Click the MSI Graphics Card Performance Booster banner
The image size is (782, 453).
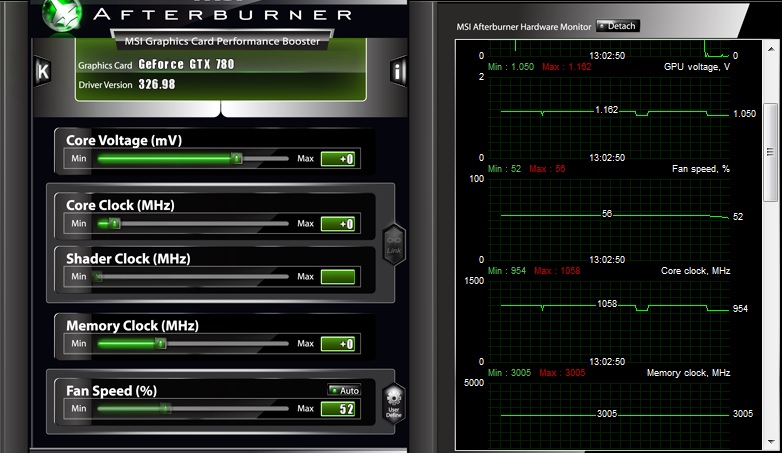[222, 41]
